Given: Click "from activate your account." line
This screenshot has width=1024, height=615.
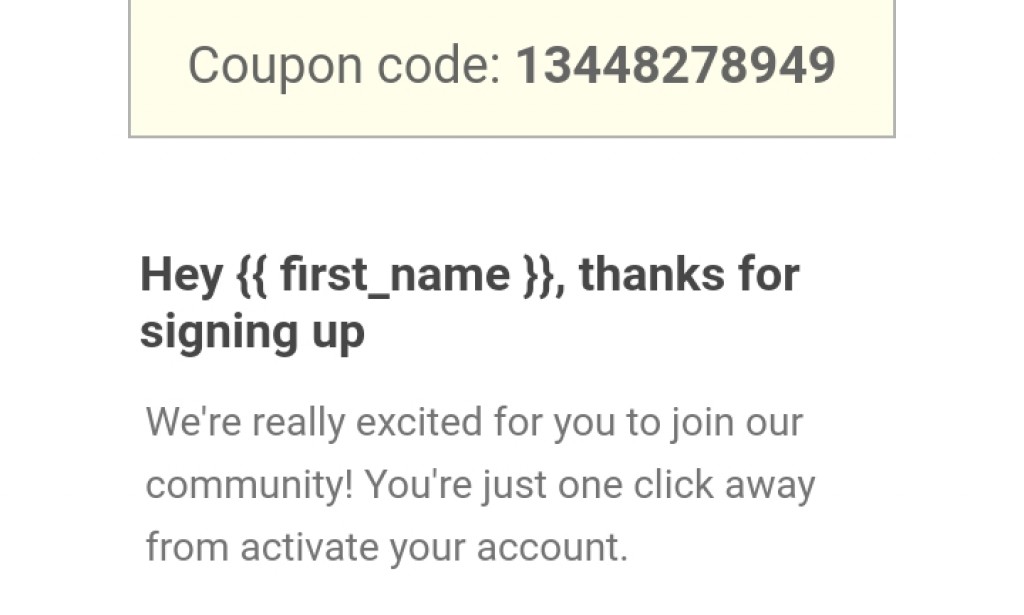Looking at the screenshot, I should click(x=387, y=547).
